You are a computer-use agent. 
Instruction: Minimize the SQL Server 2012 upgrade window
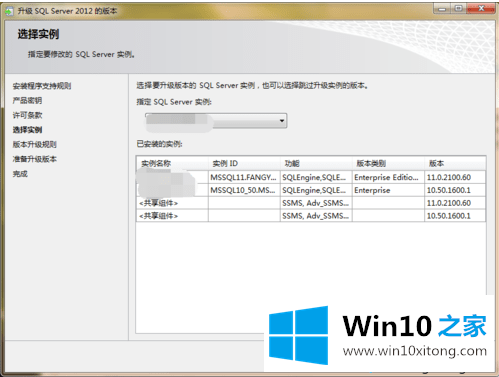pos(442,9)
